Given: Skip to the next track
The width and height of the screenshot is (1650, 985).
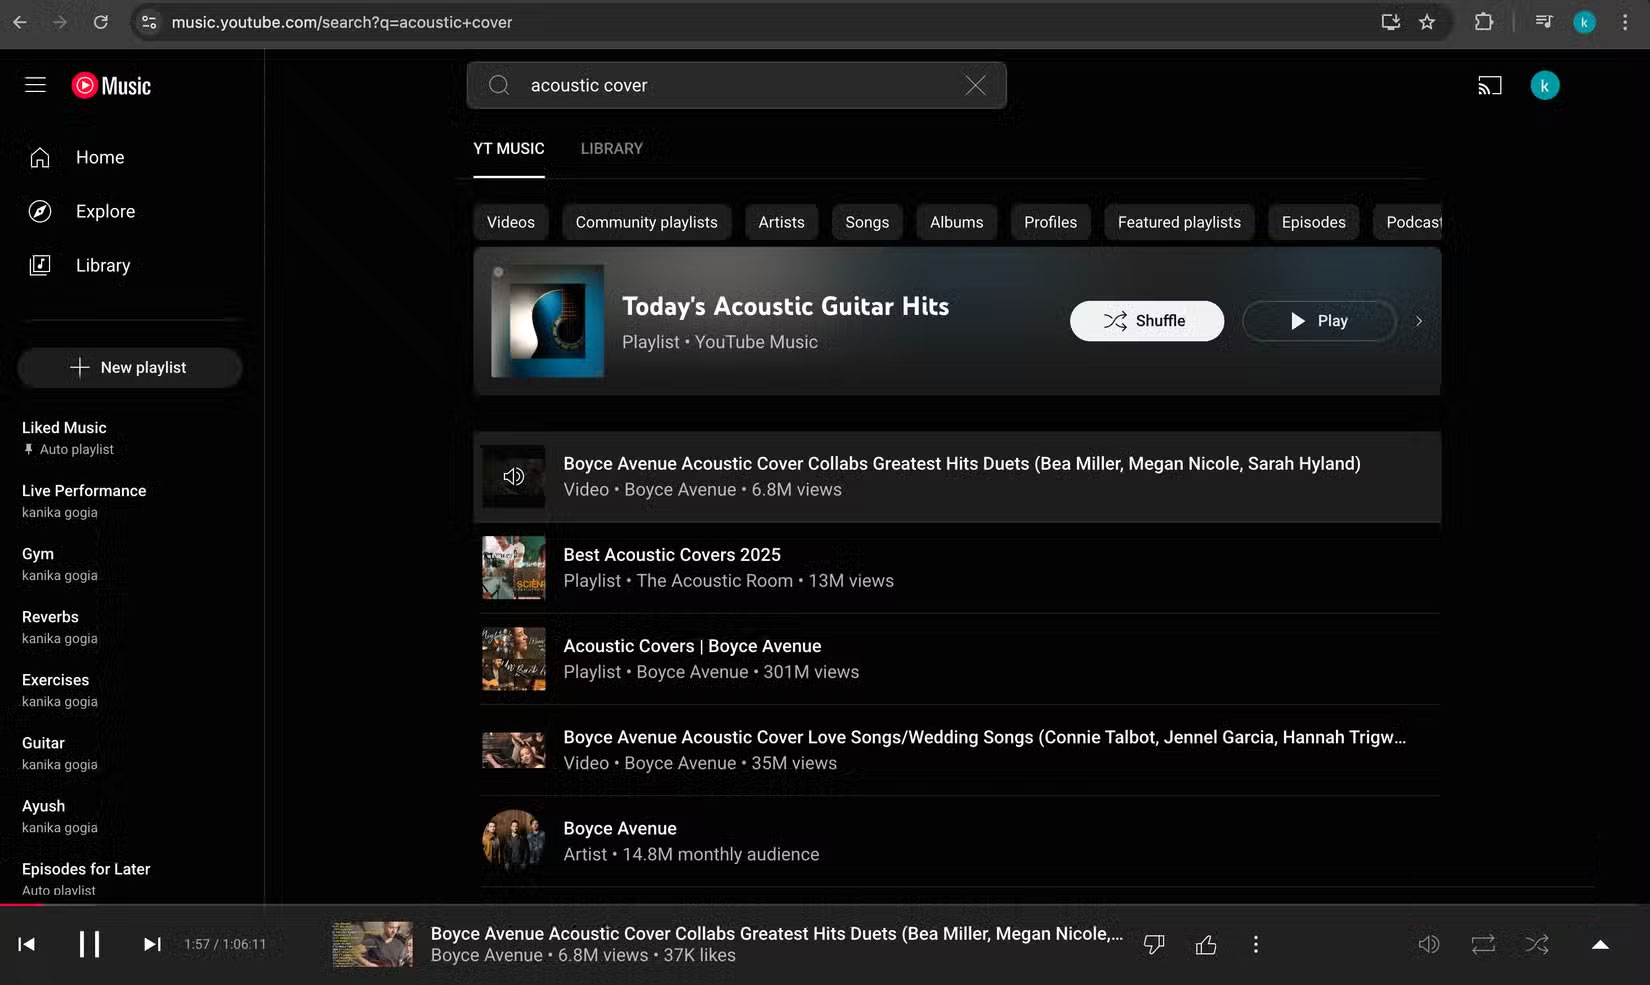Looking at the screenshot, I should [x=151, y=944].
